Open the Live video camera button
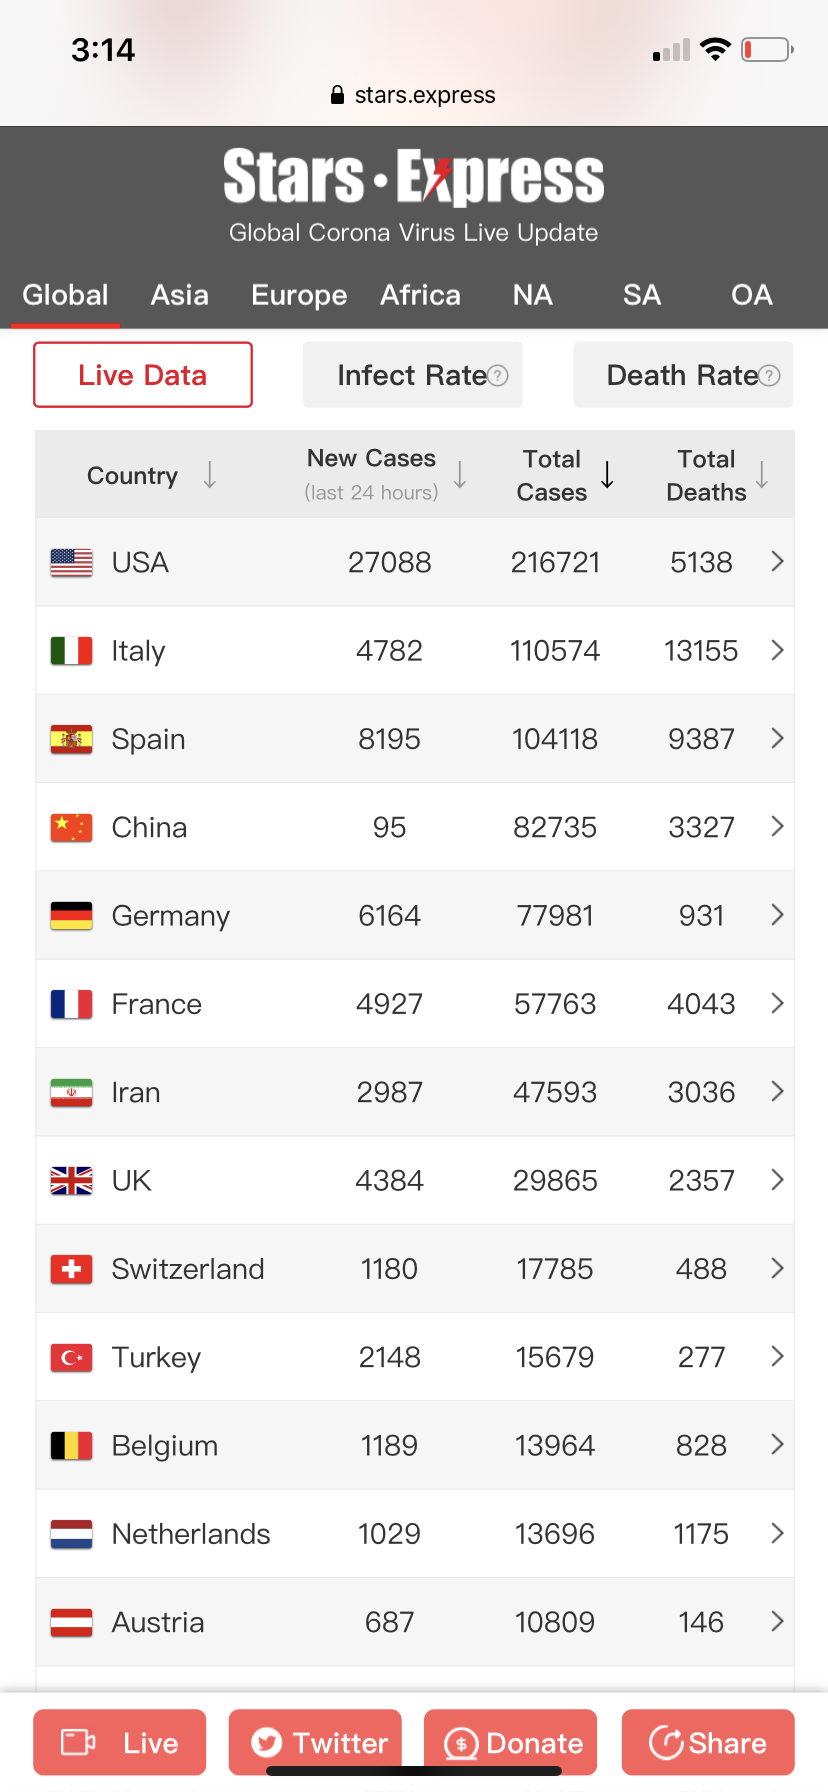828x1792 pixels. click(119, 1743)
